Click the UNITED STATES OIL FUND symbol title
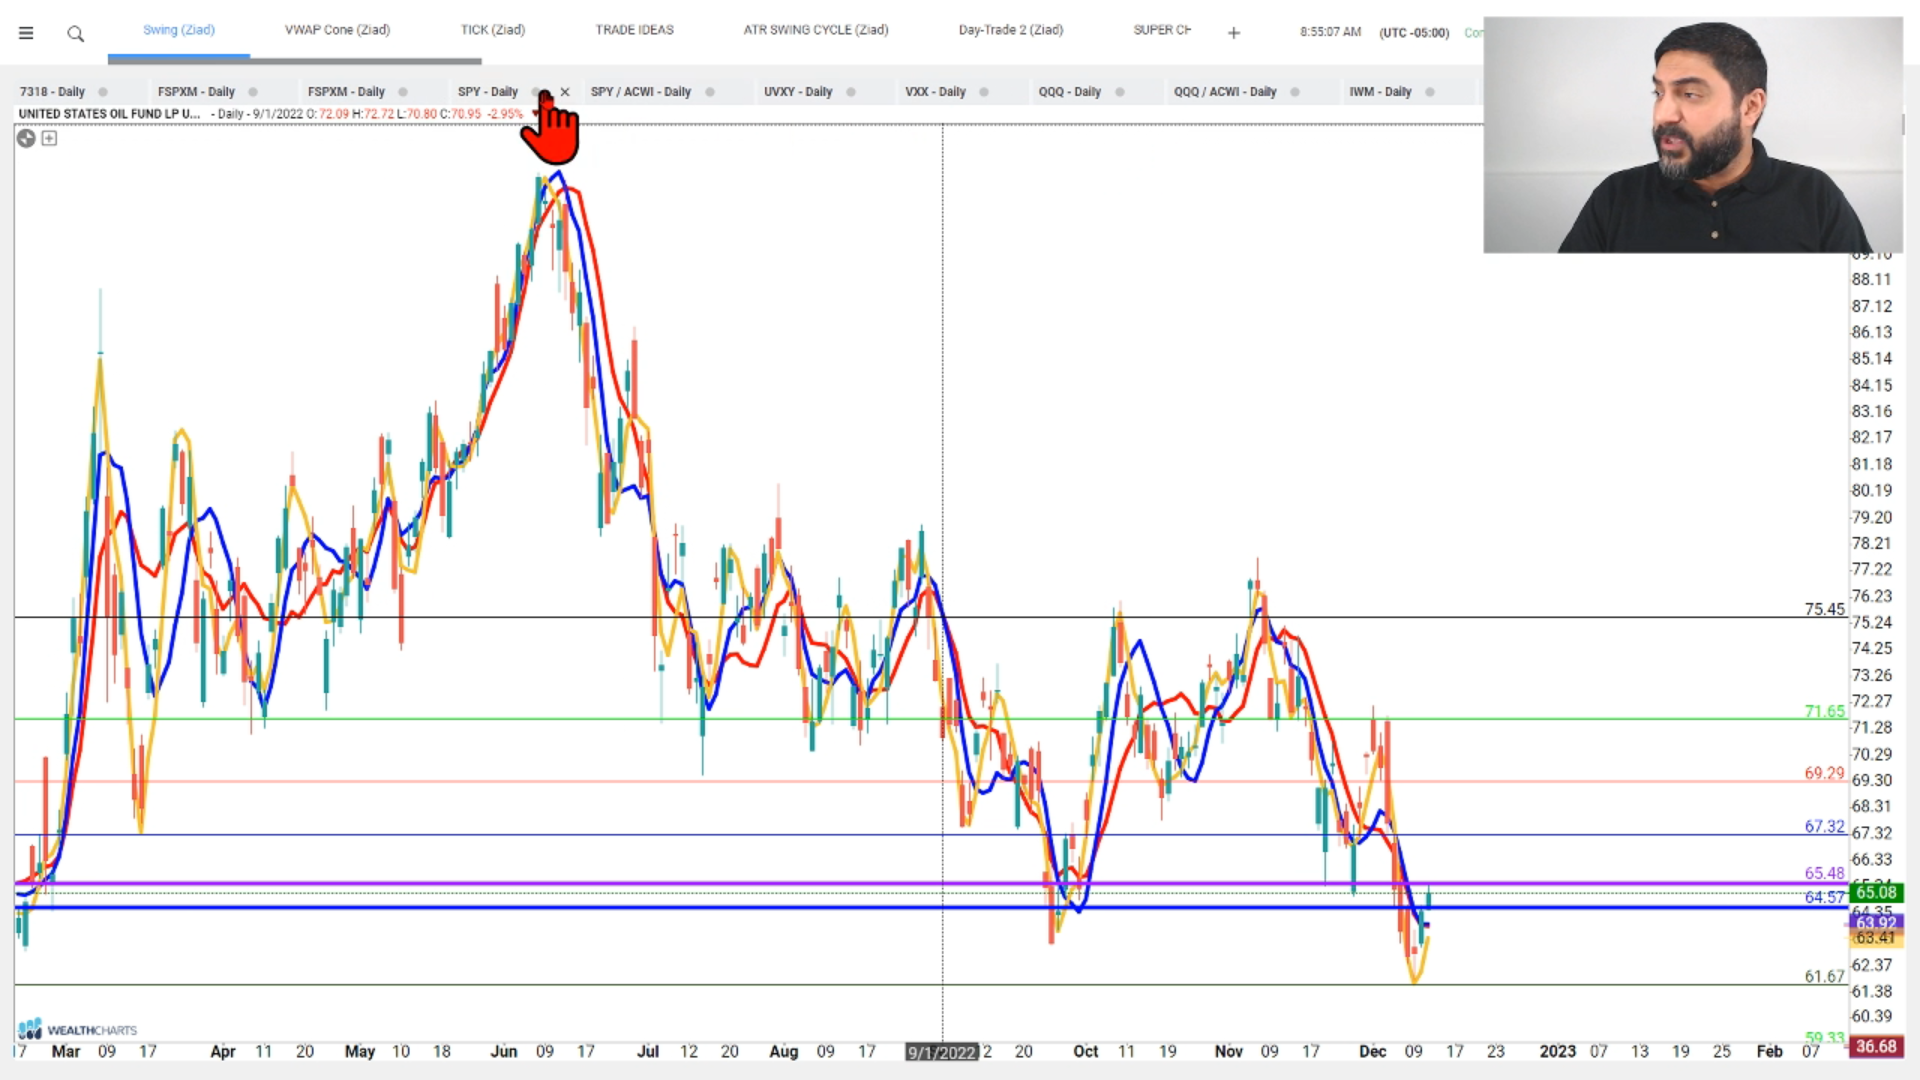The image size is (1920, 1080). pos(109,114)
